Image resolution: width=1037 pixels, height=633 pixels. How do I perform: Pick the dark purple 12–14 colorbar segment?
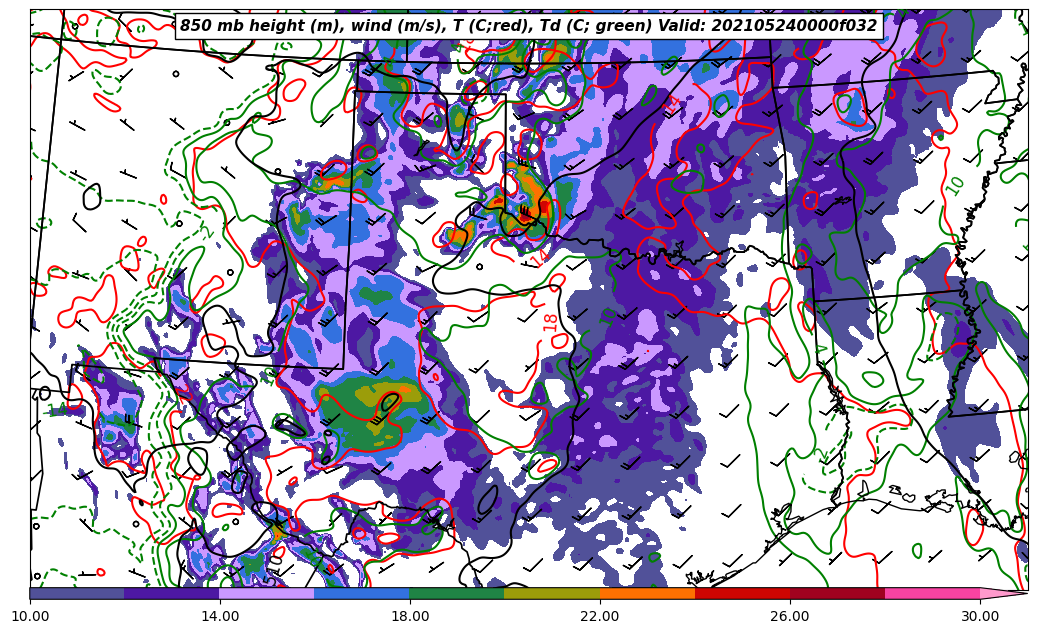coord(172,593)
